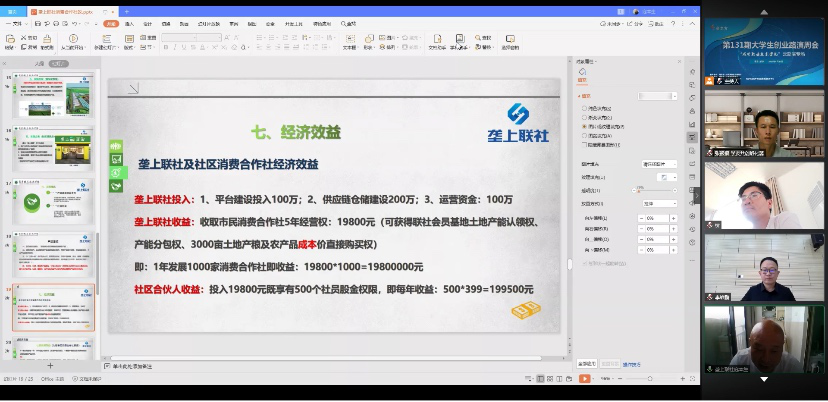Click the add slide plus button below thumbnails
This screenshot has height=402, width=828.
[50, 366]
